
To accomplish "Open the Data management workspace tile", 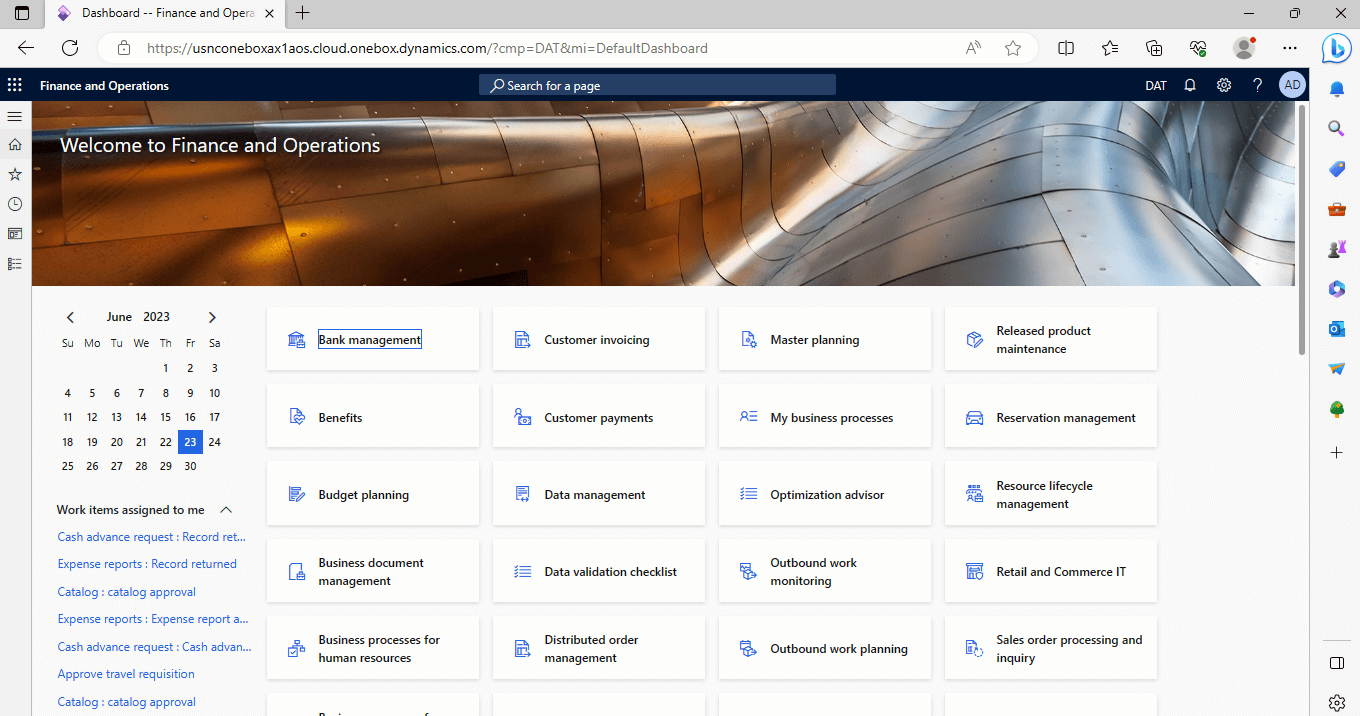I will click(x=599, y=495).
